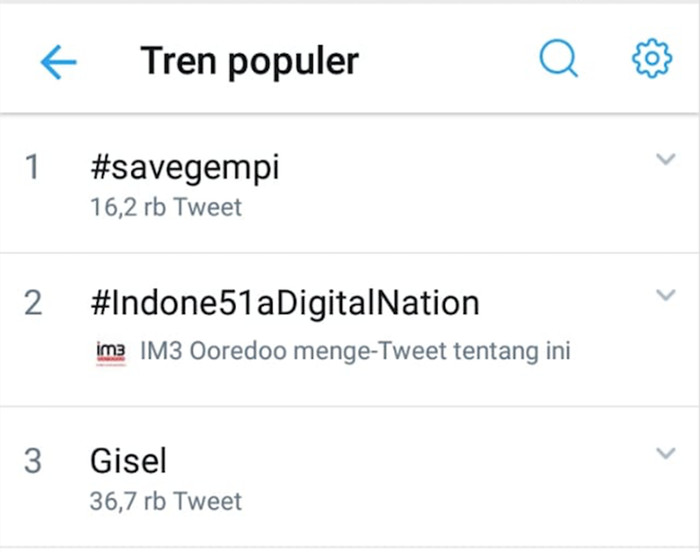Tap the IM3 Ooredoo logo
Viewport: 700px width, 552px height.
click(111, 353)
